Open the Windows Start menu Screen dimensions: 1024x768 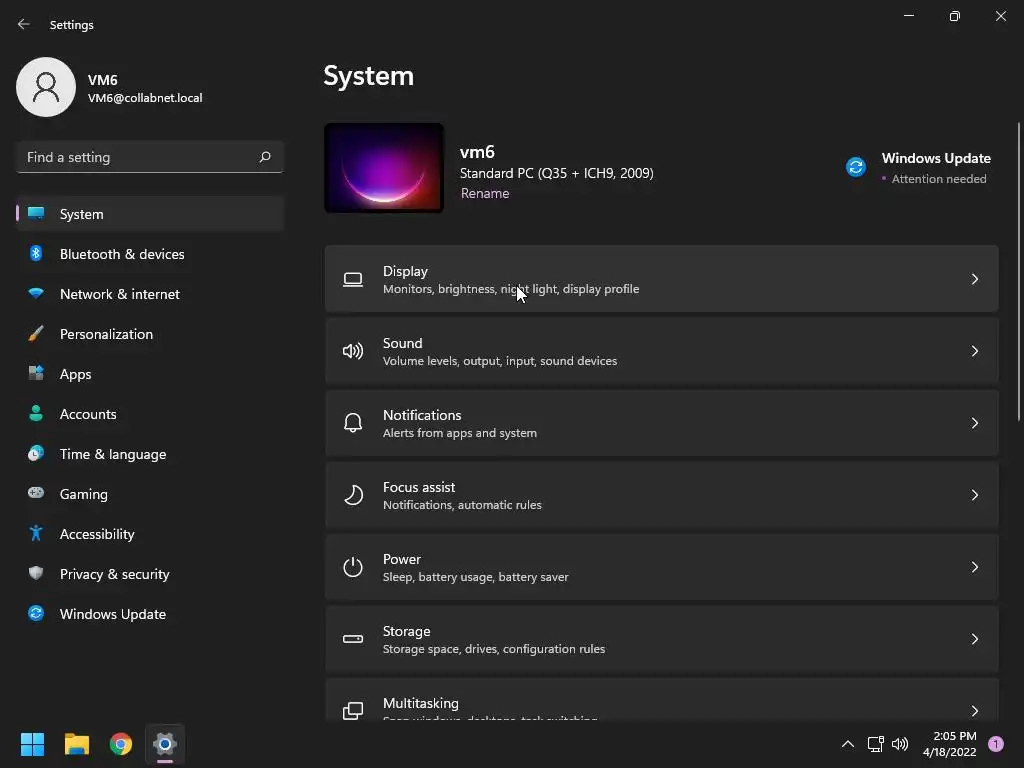(x=32, y=744)
